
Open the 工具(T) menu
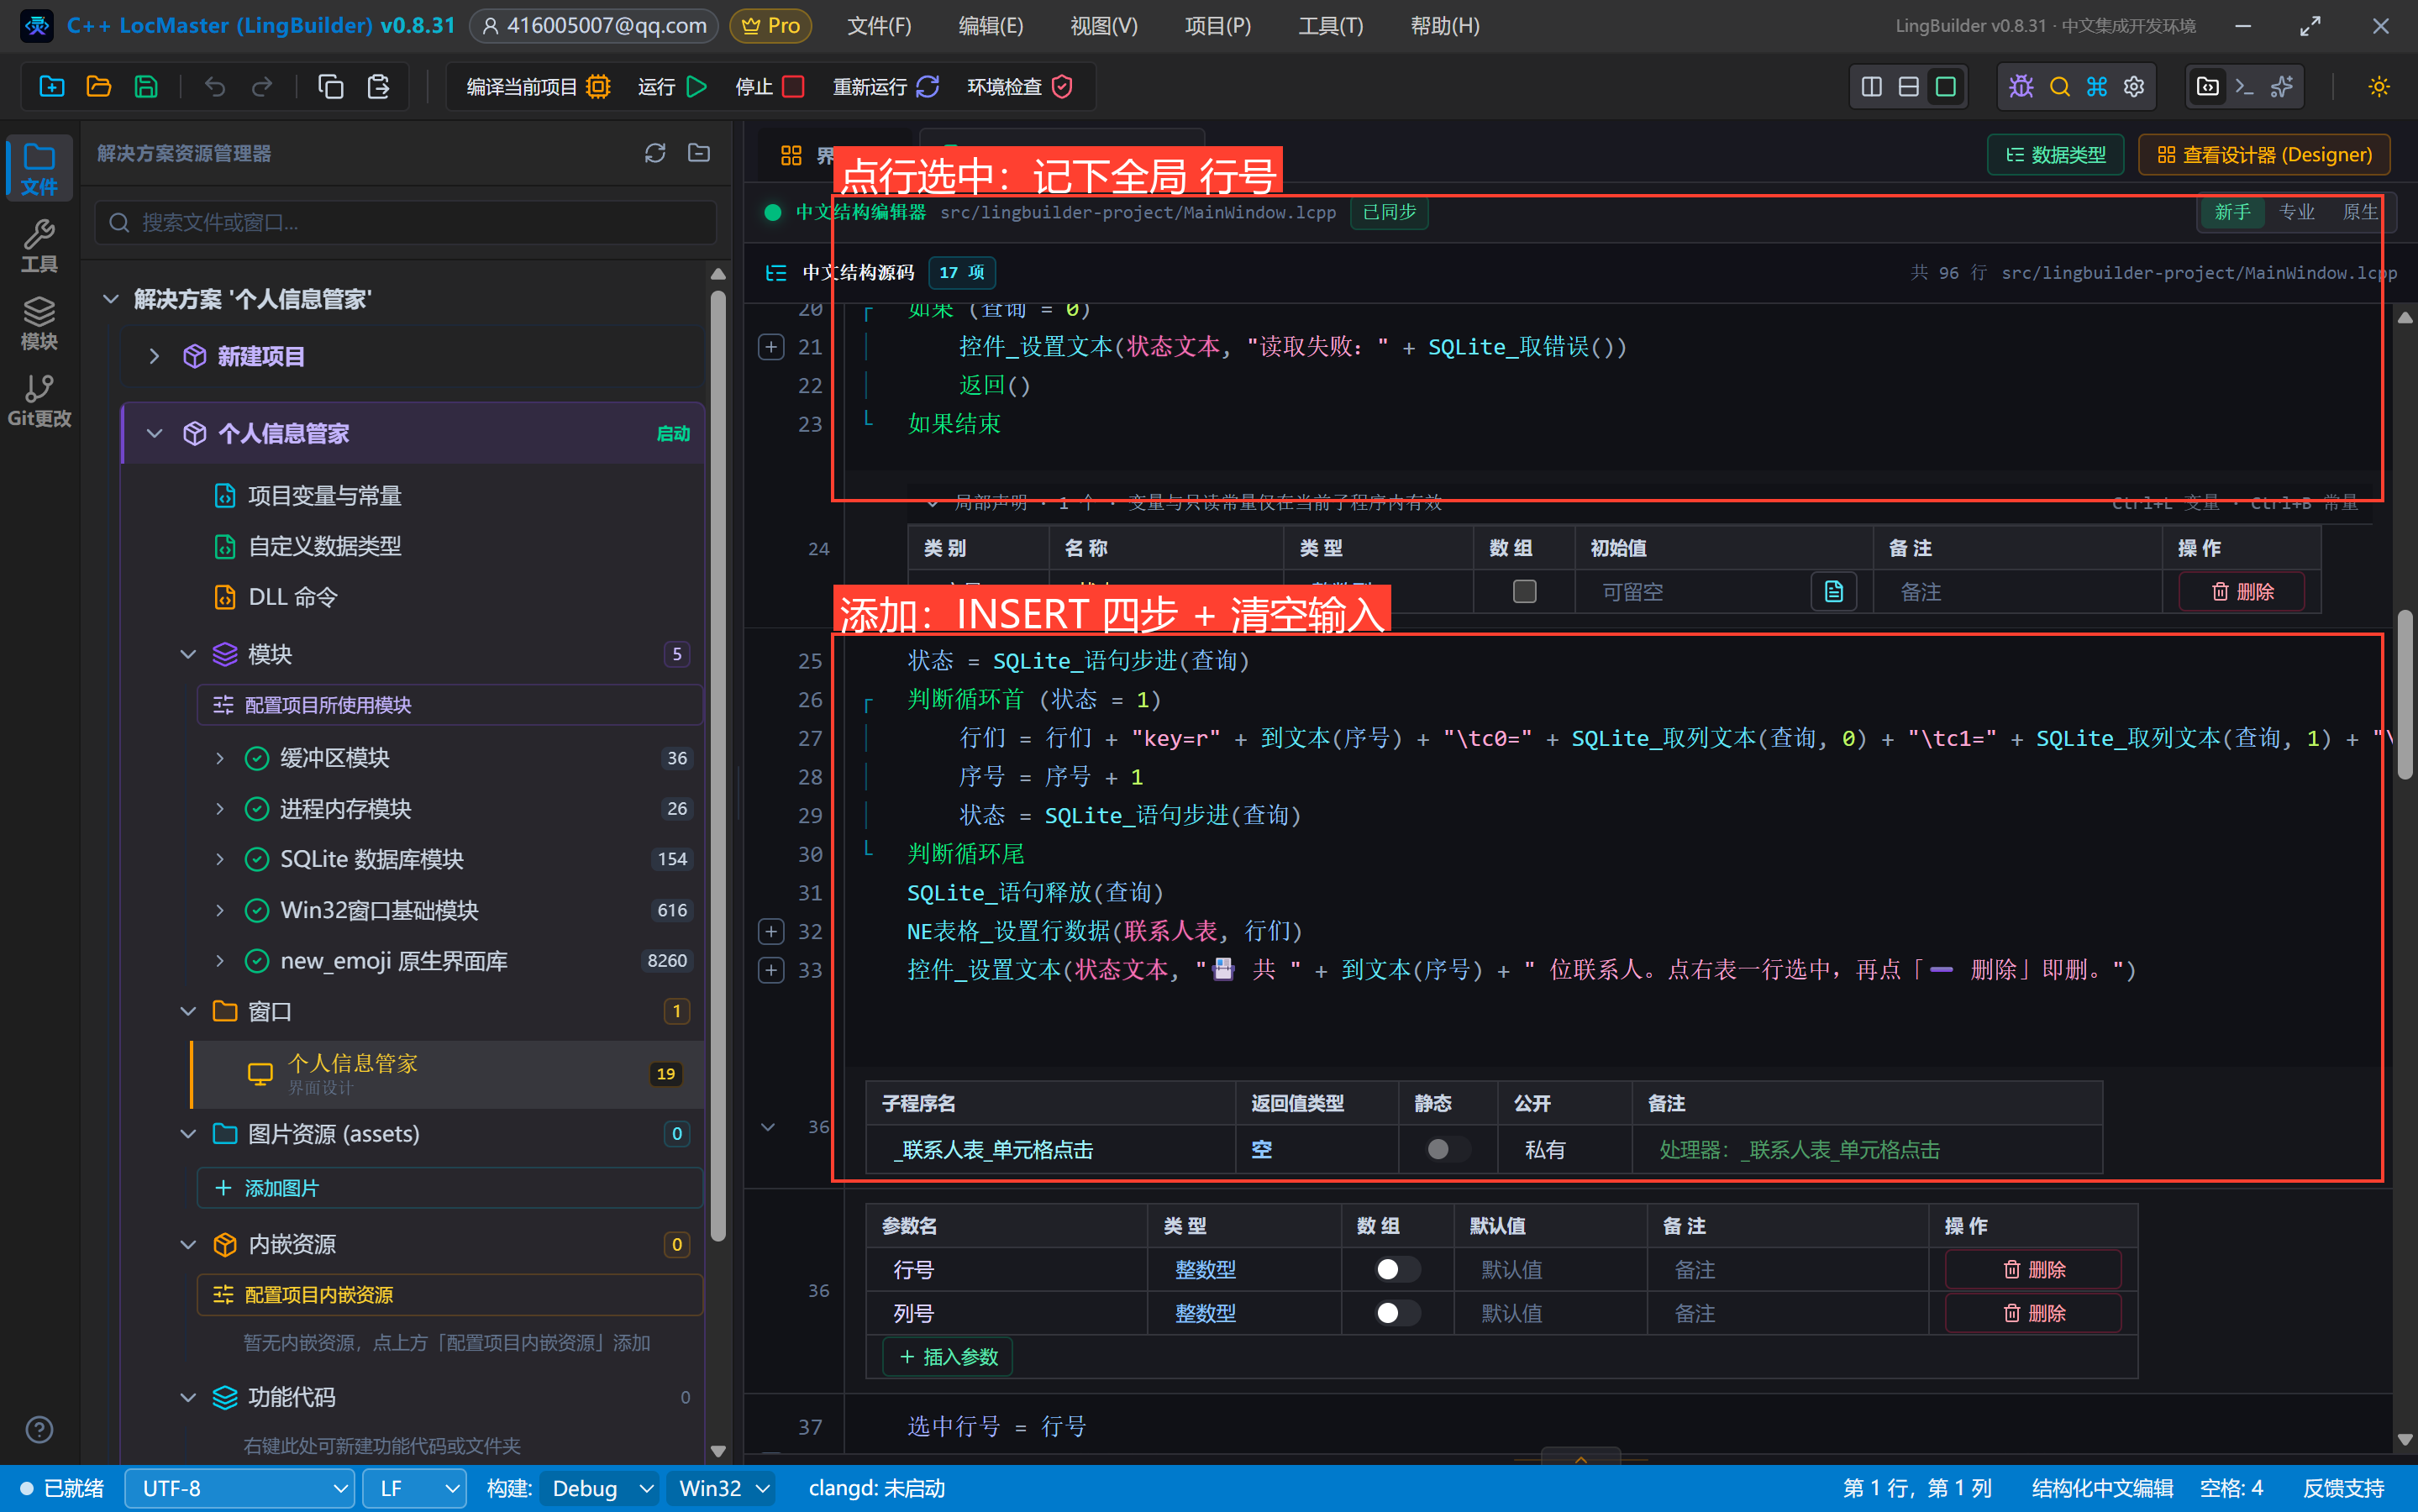point(1330,26)
